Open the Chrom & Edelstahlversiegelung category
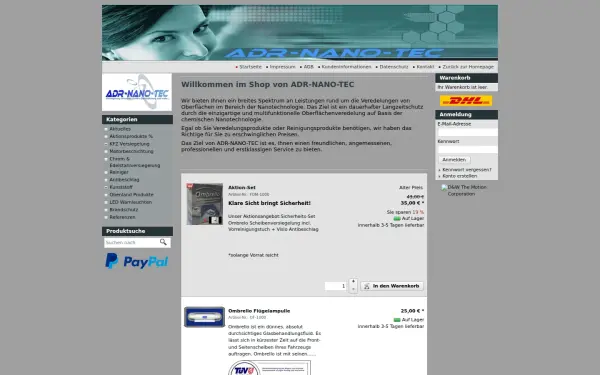Screen dimensions: 600x375 coord(135,162)
